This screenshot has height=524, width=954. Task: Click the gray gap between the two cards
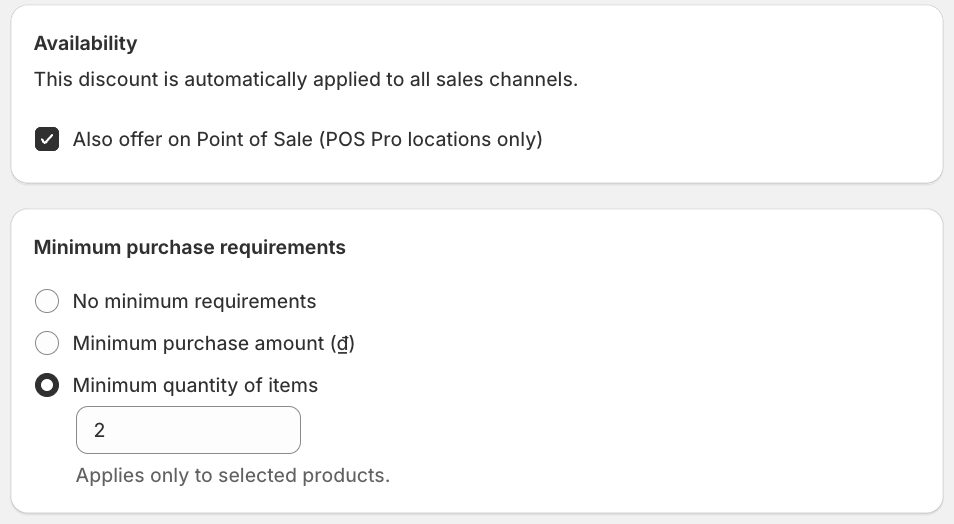point(477,196)
